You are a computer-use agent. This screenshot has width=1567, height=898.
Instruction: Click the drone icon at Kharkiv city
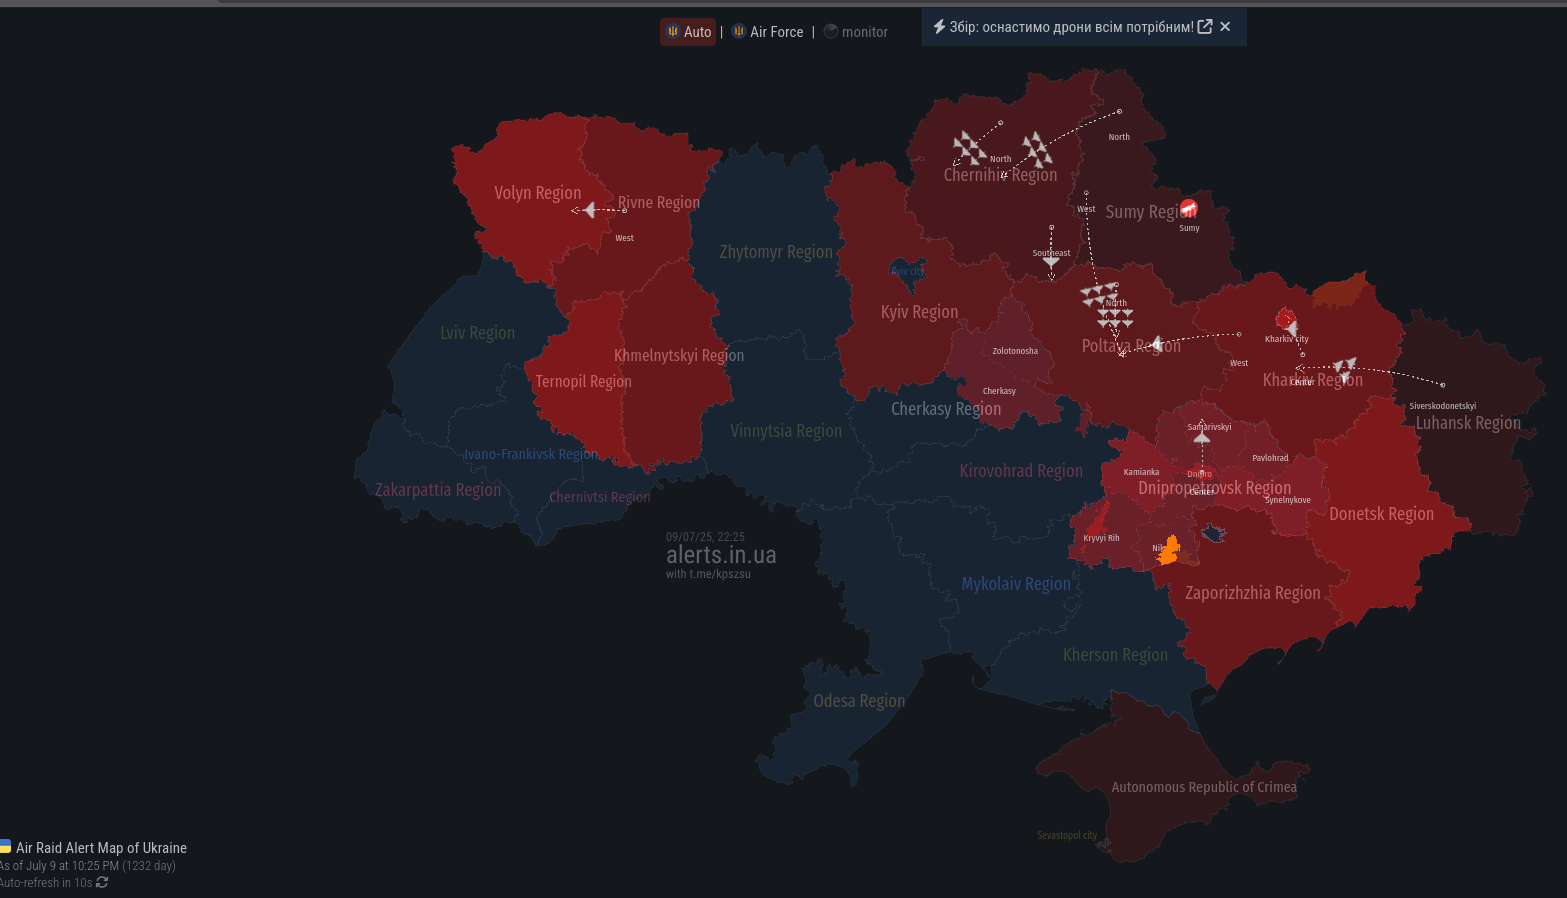[x=1290, y=327]
